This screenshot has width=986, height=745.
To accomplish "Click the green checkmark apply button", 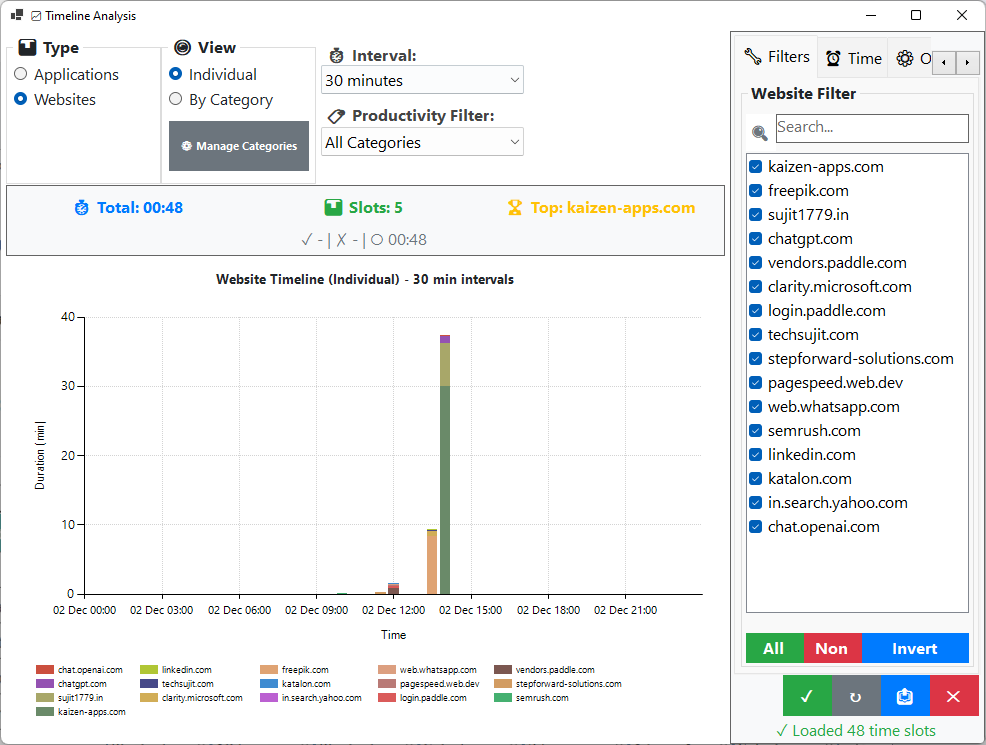I will point(807,696).
